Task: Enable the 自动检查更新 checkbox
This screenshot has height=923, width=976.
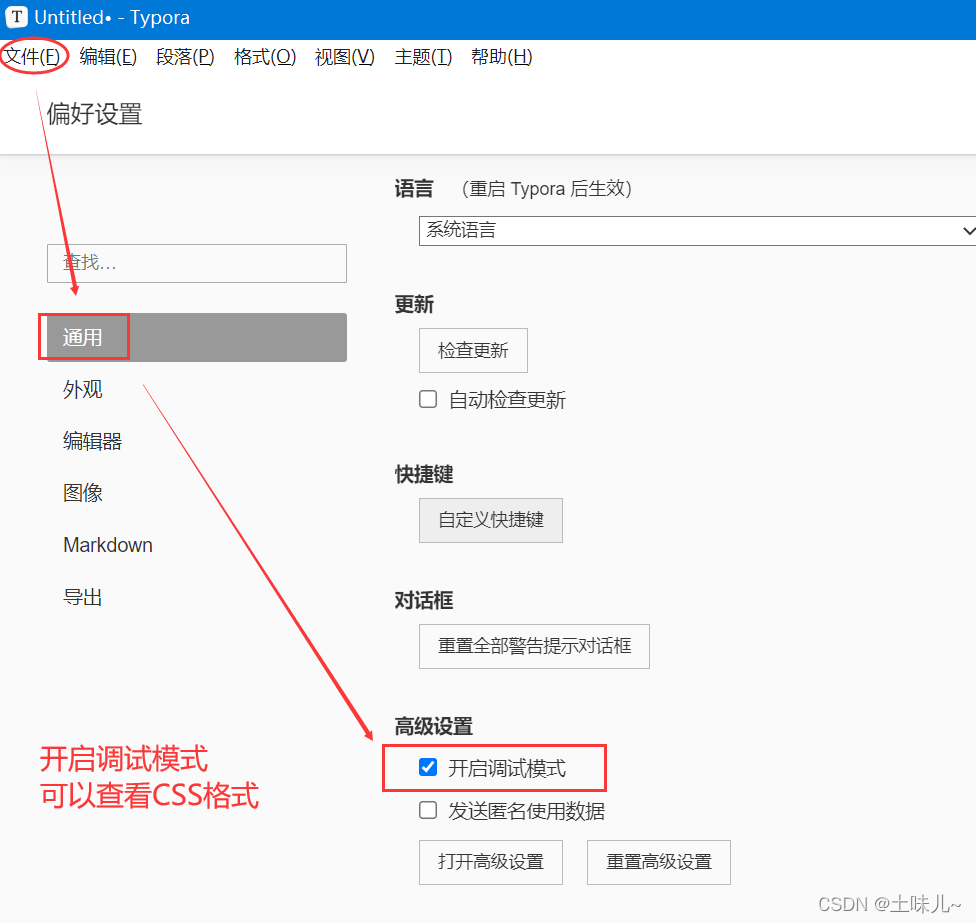Action: point(428,399)
